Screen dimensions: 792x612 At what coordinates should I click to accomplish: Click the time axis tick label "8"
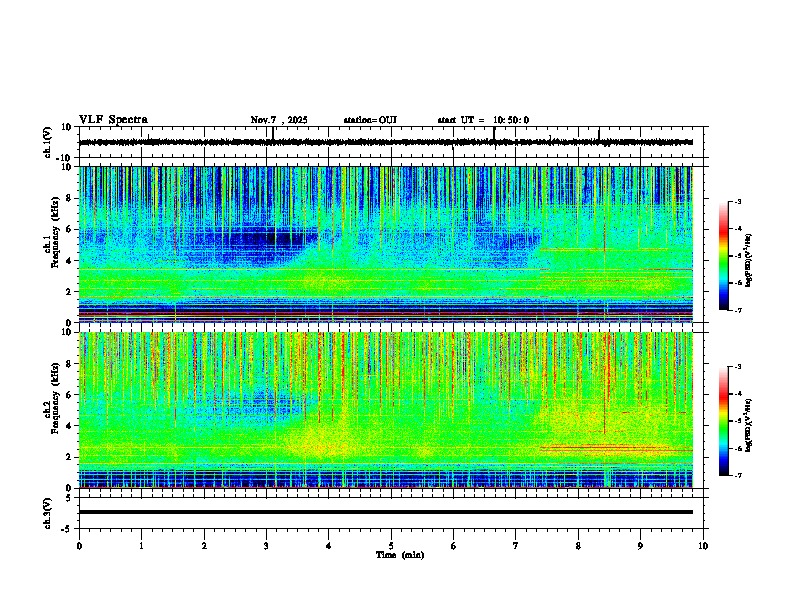coord(578,546)
